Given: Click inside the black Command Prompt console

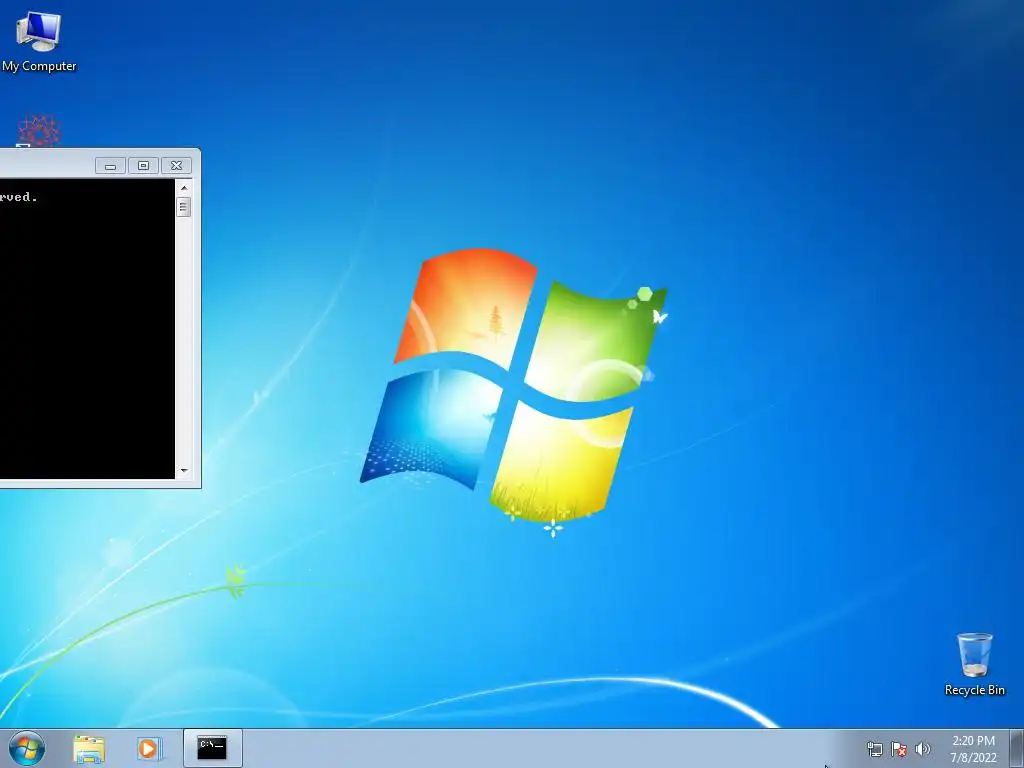Looking at the screenshot, I should tap(88, 329).
